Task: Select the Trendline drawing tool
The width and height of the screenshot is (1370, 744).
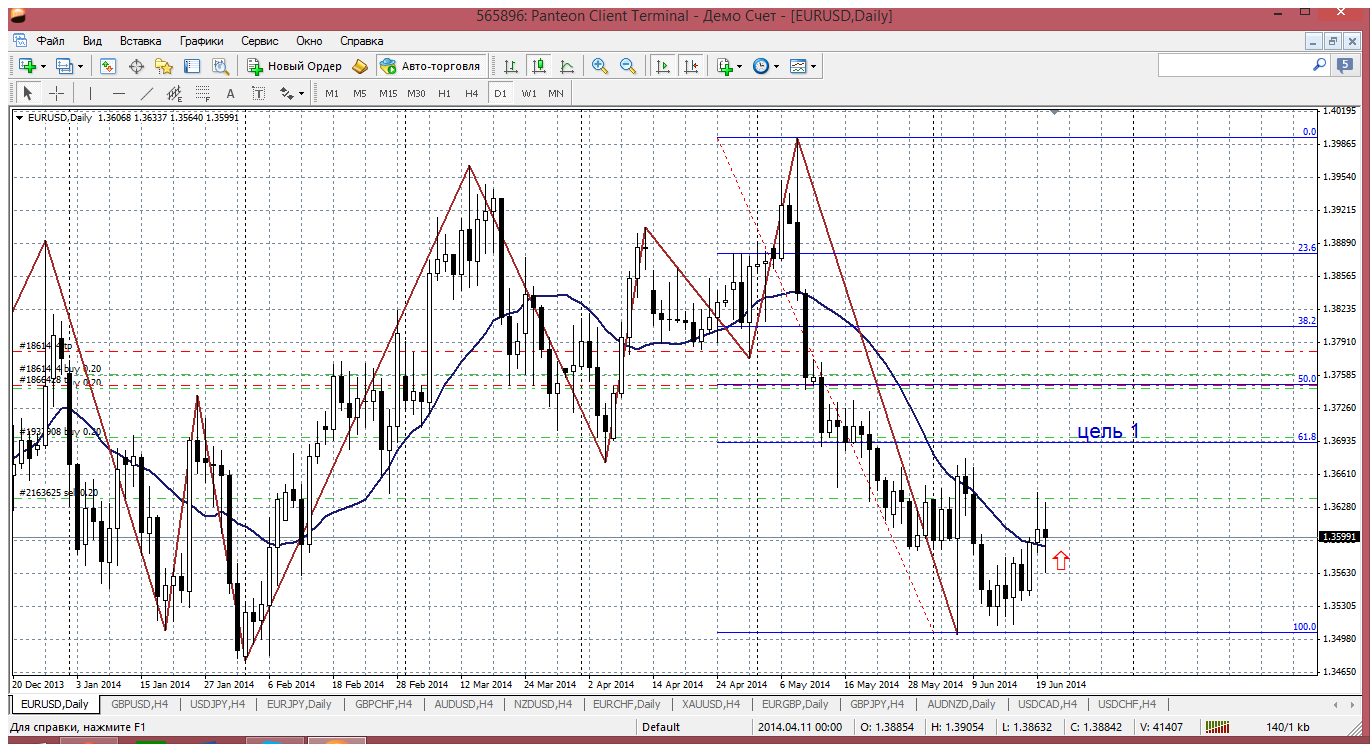Action: (147, 93)
